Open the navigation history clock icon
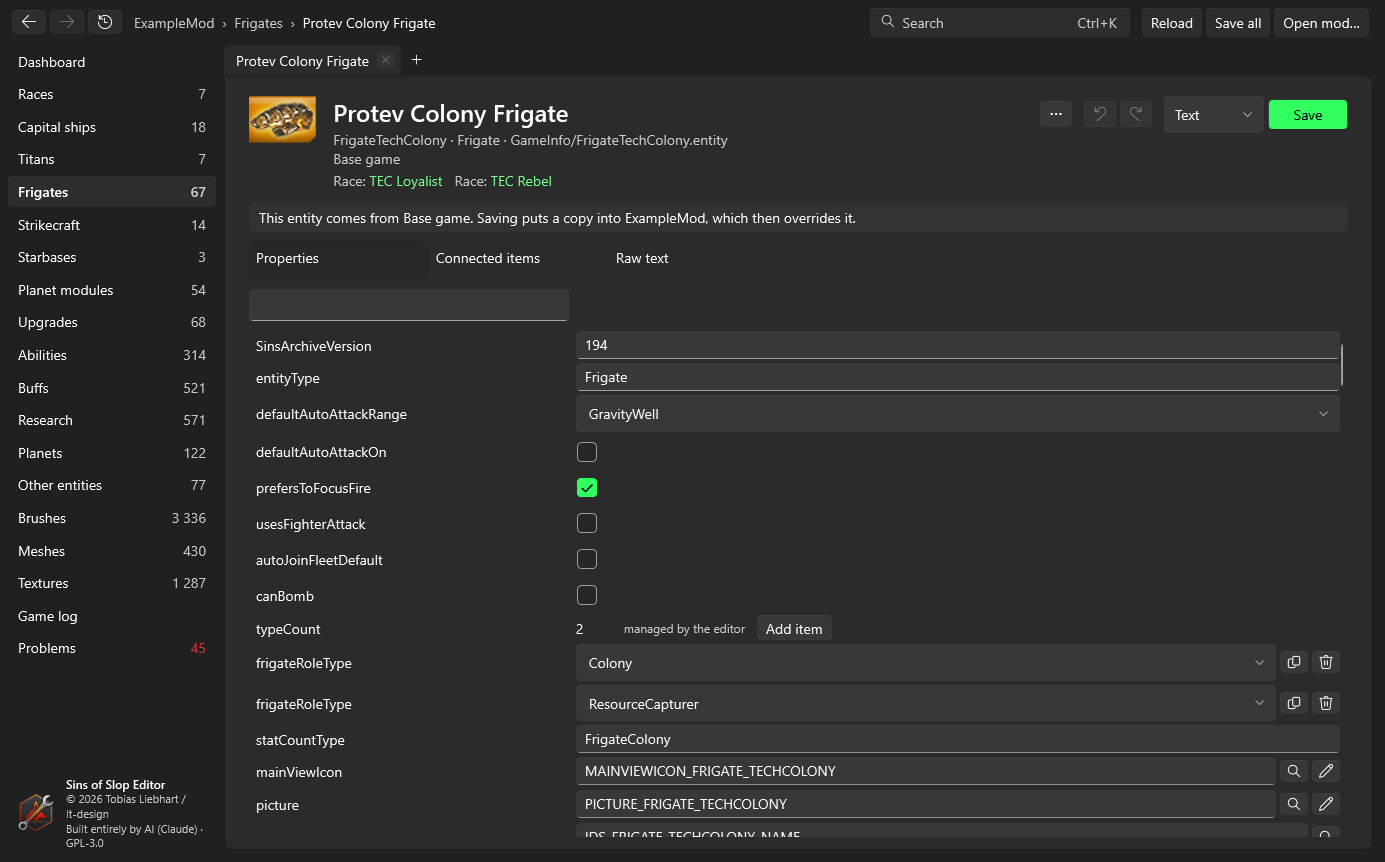 [105, 22]
